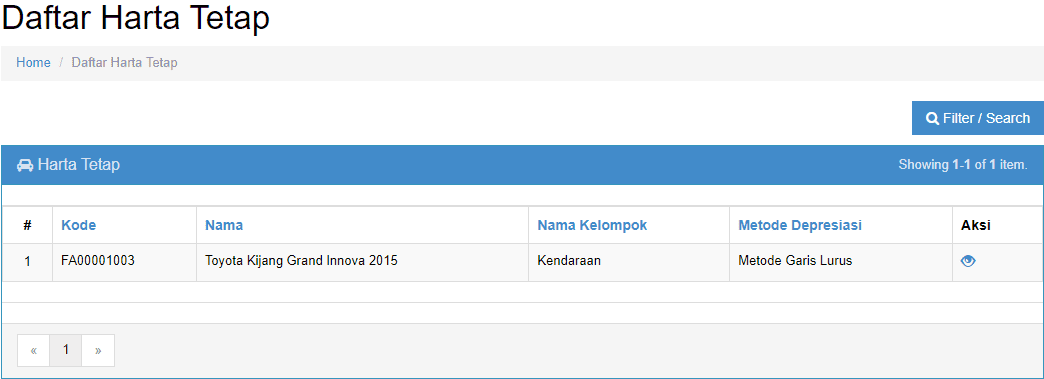Click the Showing 1-1 of 1 item summary
This screenshot has height=379, width=1044.
click(963, 165)
